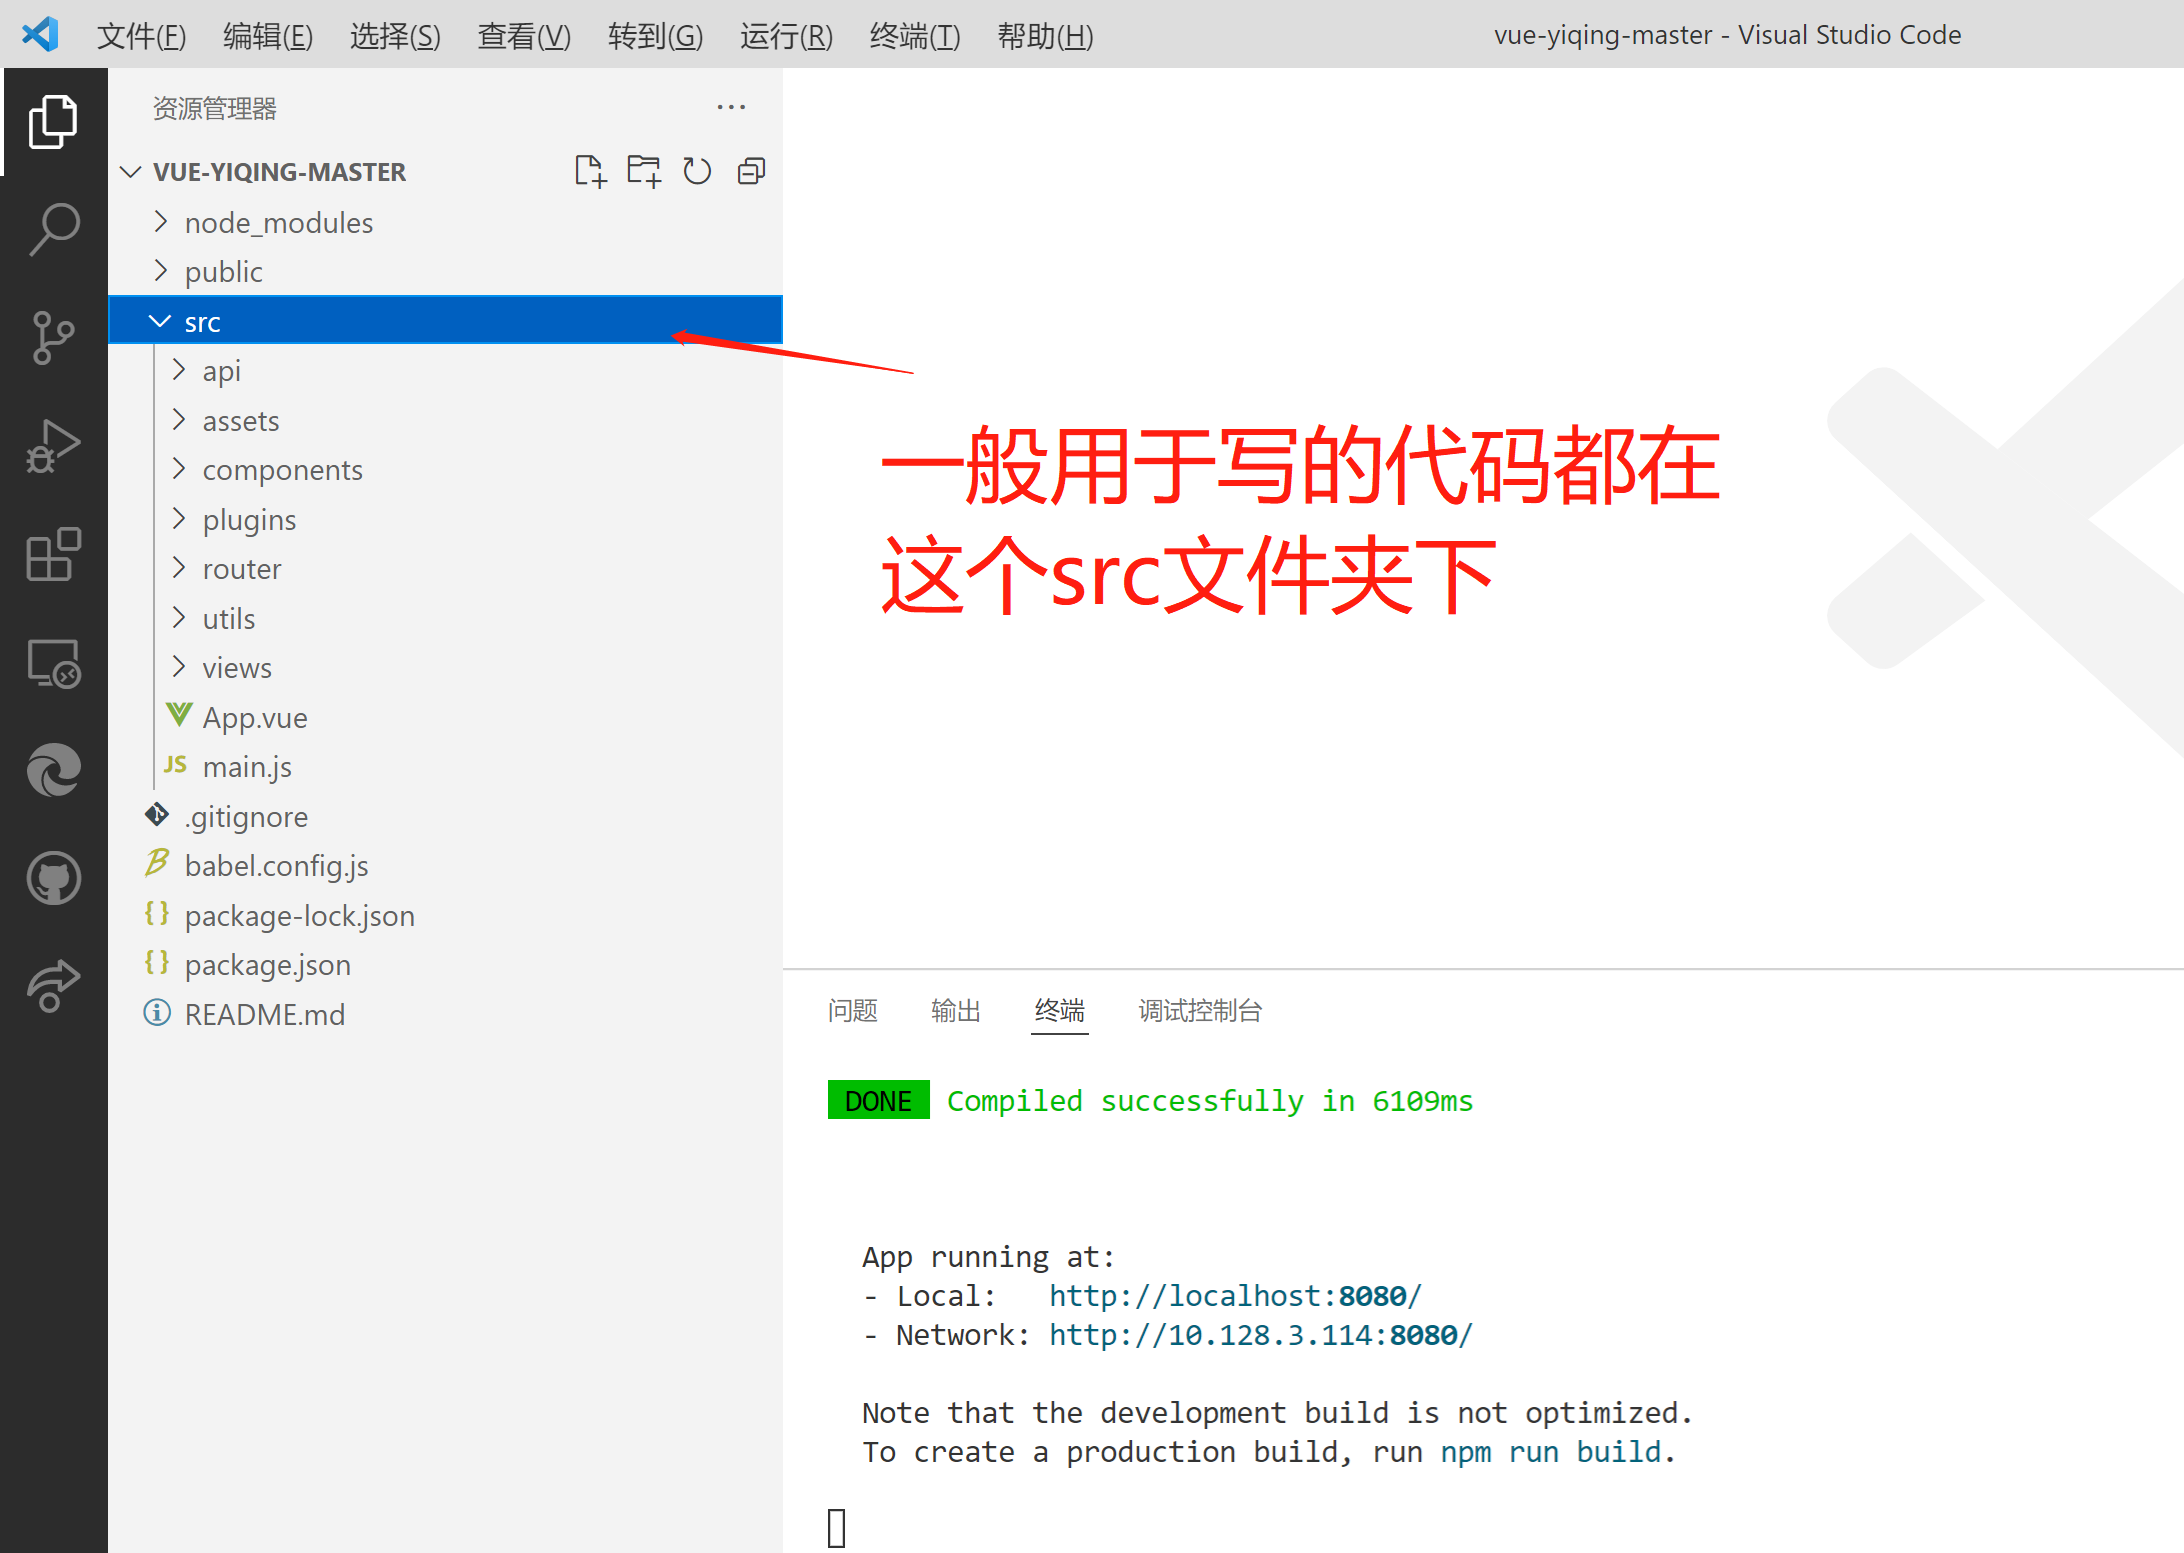Screen dimensions: 2184x1553
Task: Open the localhost:8080 link in terminal
Action: pyautogui.click(x=1234, y=1296)
